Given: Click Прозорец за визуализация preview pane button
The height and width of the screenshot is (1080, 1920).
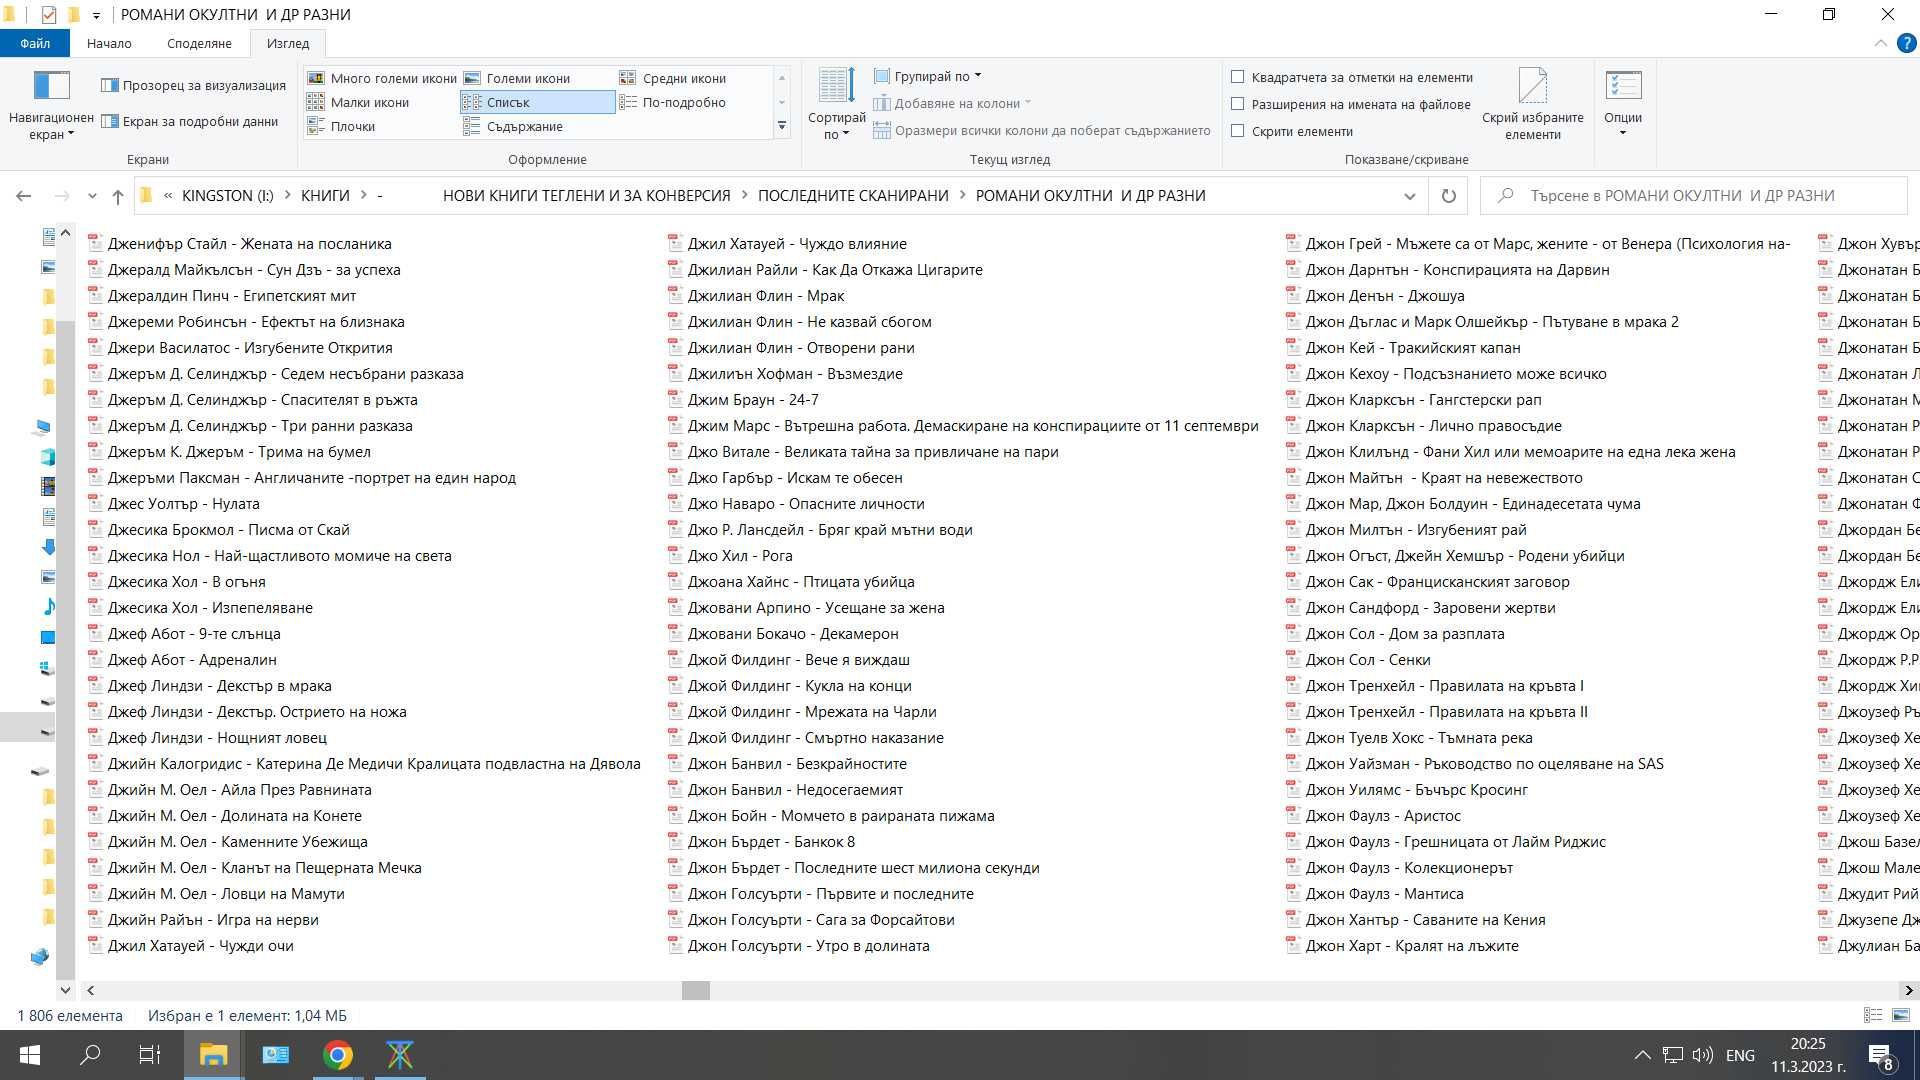Looking at the screenshot, I should (x=194, y=85).
